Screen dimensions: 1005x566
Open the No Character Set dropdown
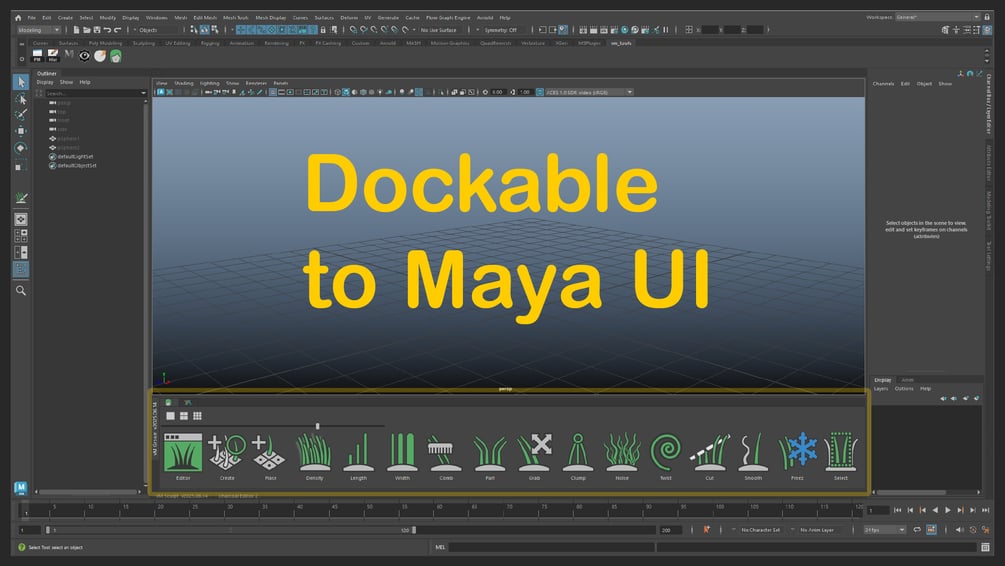[x=760, y=530]
